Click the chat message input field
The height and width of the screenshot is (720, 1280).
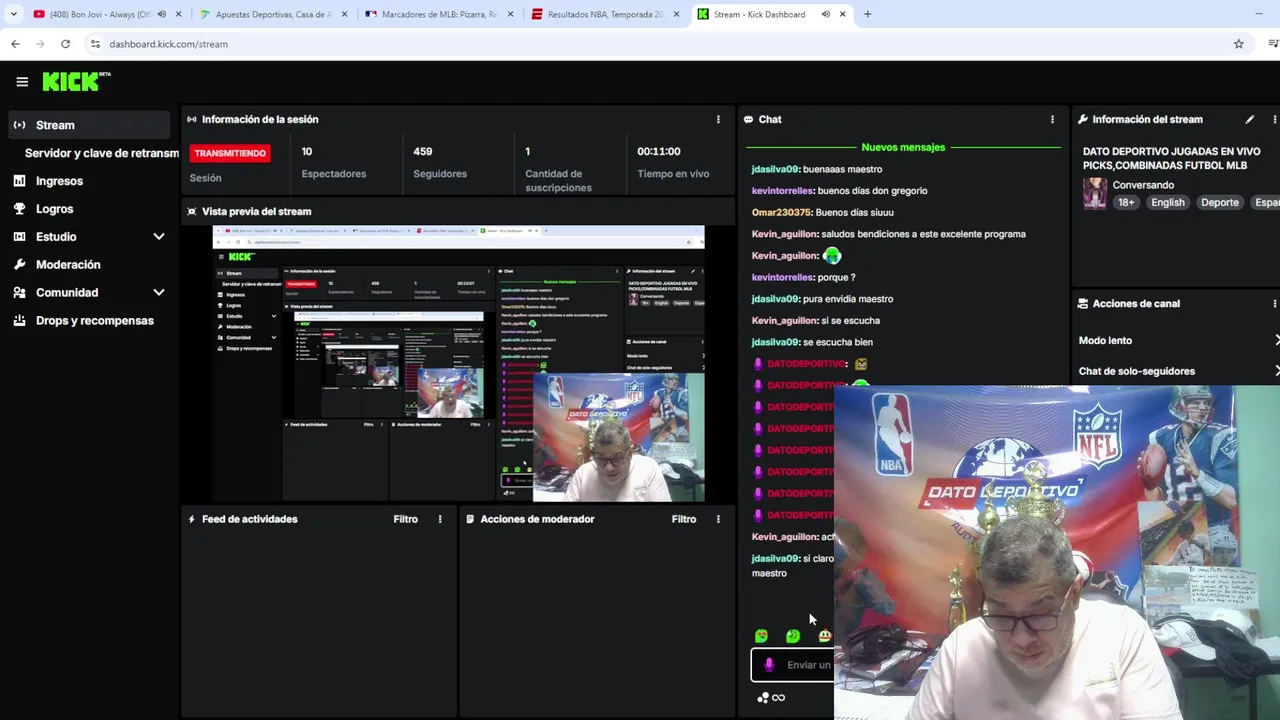click(792, 665)
